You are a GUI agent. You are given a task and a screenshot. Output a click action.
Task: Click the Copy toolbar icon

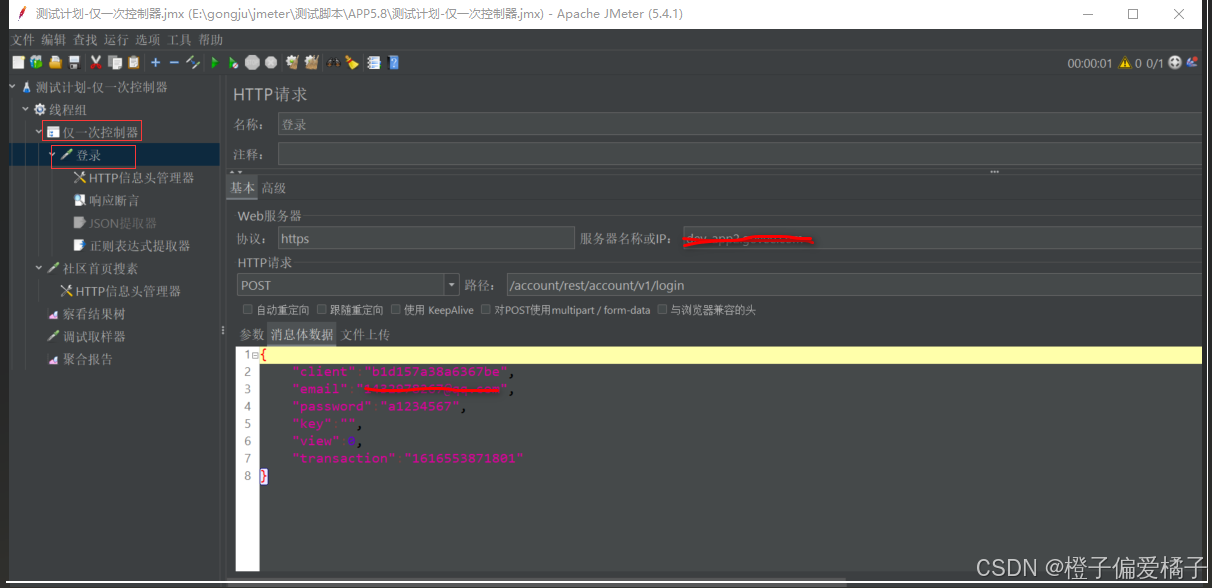114,62
